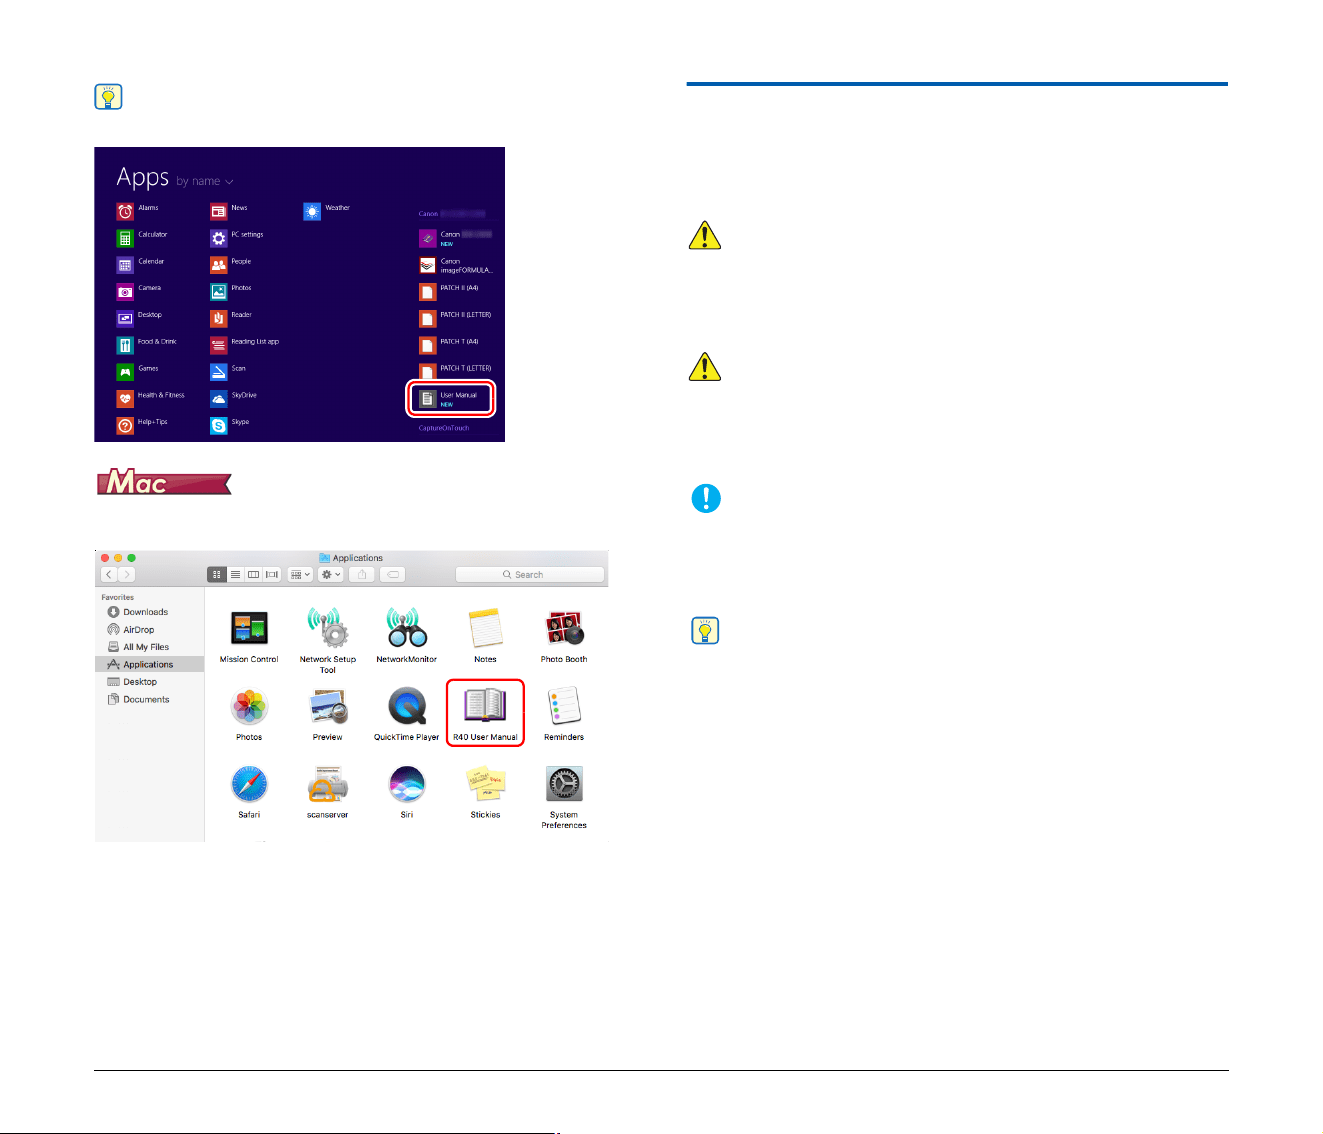
Task: Open the Food & Drink app
Action: tap(146, 345)
